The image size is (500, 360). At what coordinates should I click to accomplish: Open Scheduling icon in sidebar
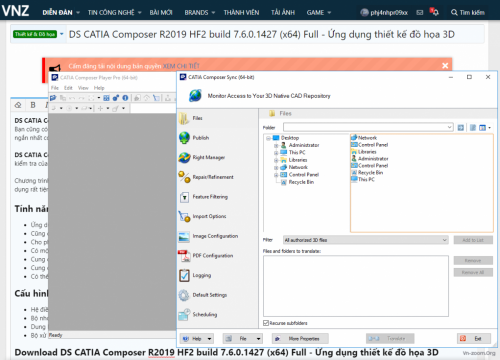[184, 315]
